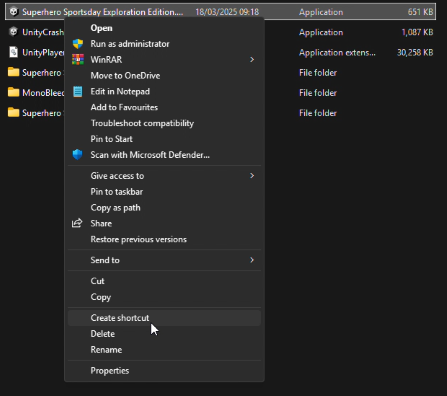Click the 30,258 KB size value

(415, 52)
